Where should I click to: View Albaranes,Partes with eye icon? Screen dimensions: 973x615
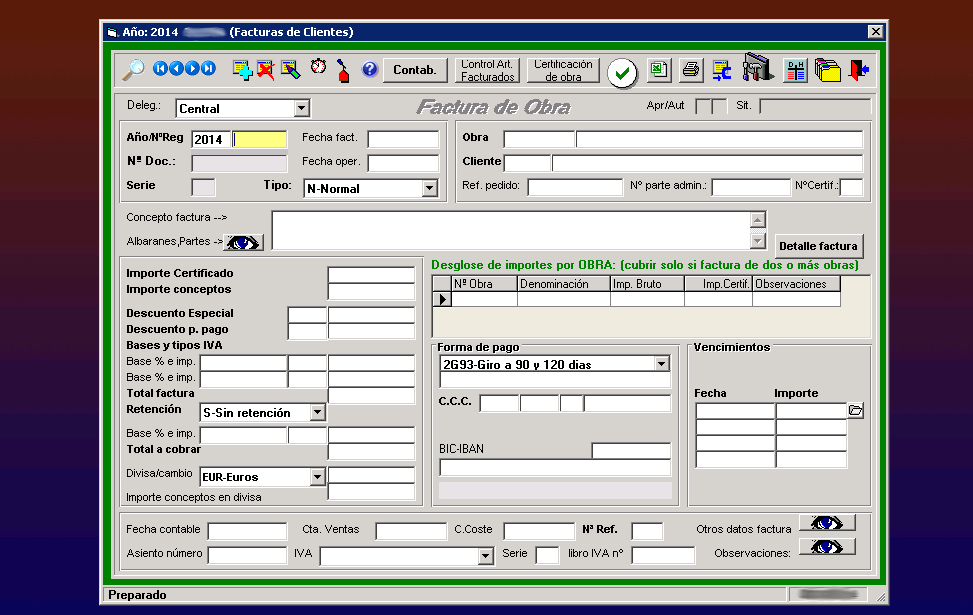243,242
